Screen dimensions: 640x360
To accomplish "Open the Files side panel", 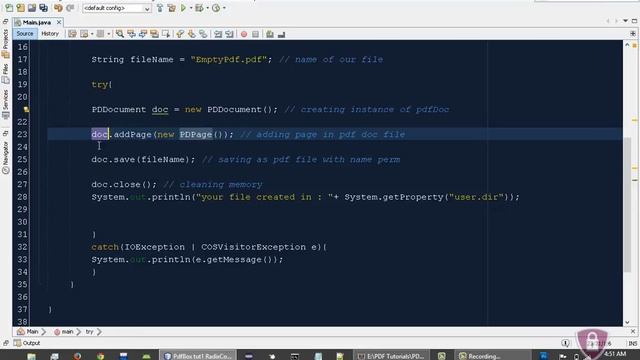I will click(5, 73).
